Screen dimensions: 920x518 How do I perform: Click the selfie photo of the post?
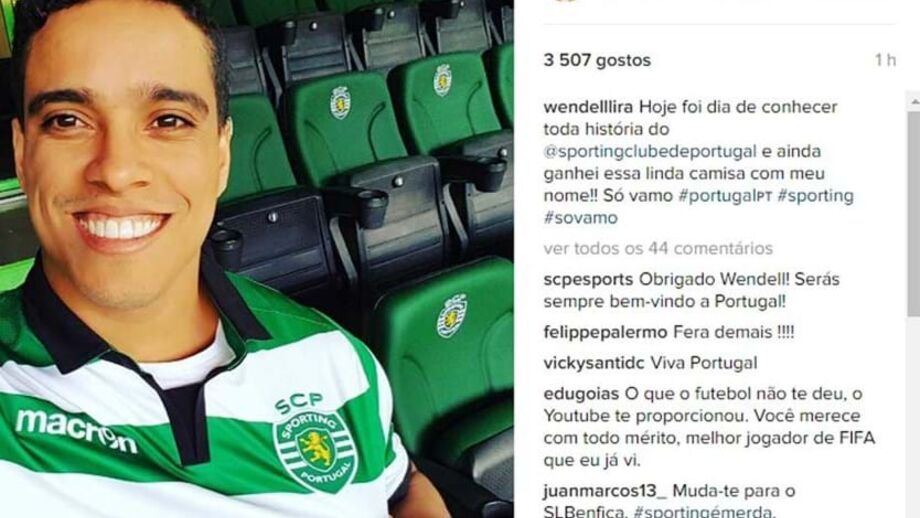(256, 259)
